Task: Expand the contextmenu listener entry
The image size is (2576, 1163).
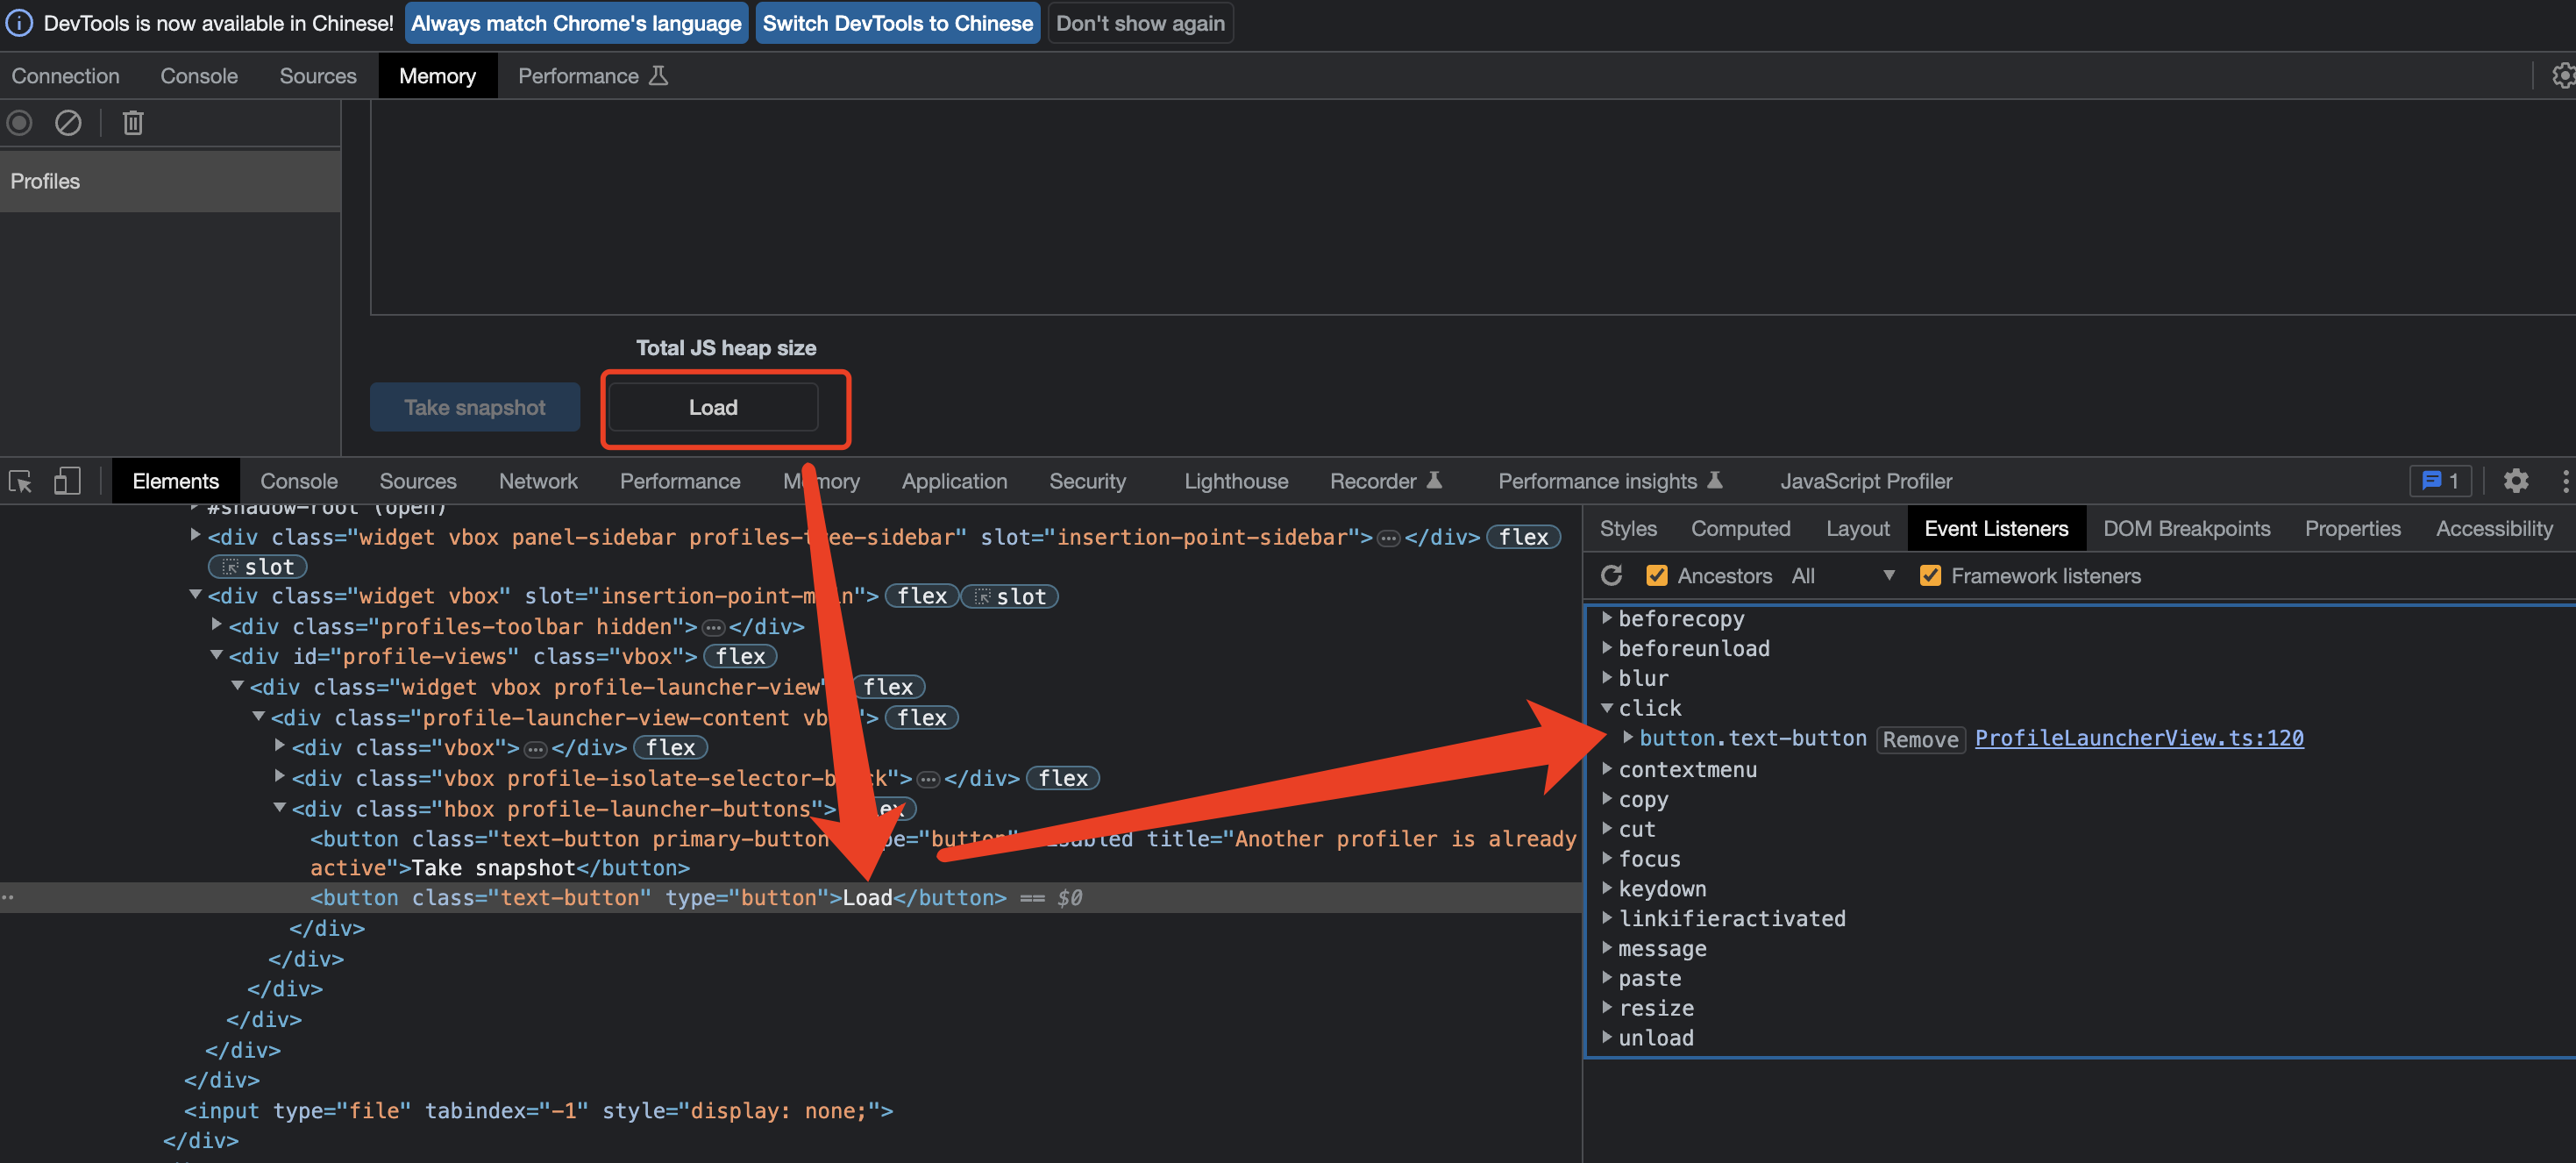Action: coord(1606,769)
